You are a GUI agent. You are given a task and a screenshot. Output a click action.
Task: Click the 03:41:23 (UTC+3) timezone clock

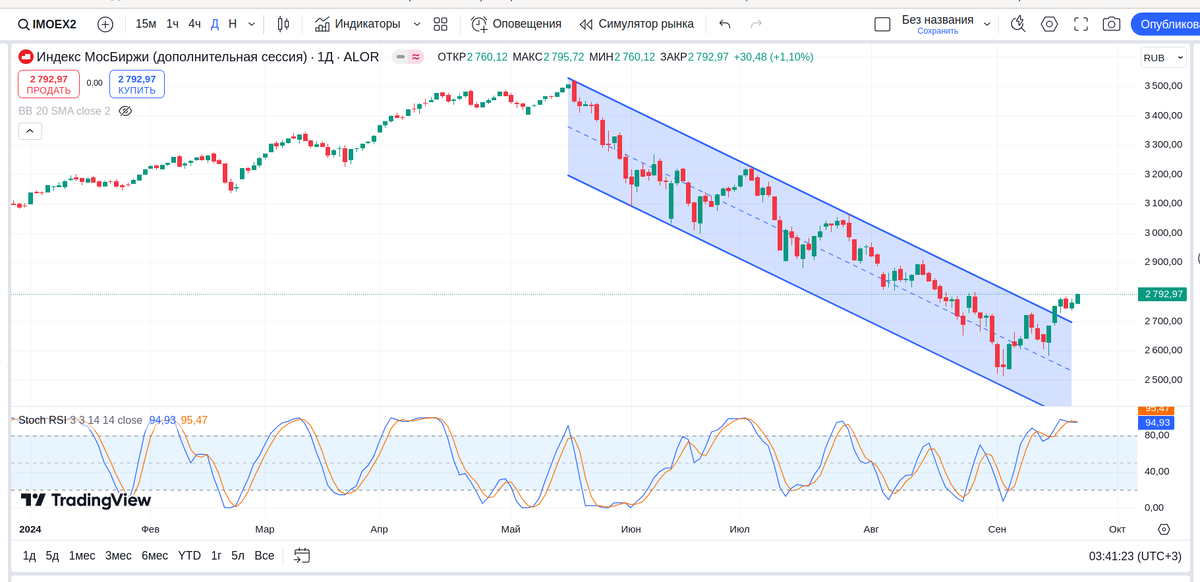[1135, 556]
